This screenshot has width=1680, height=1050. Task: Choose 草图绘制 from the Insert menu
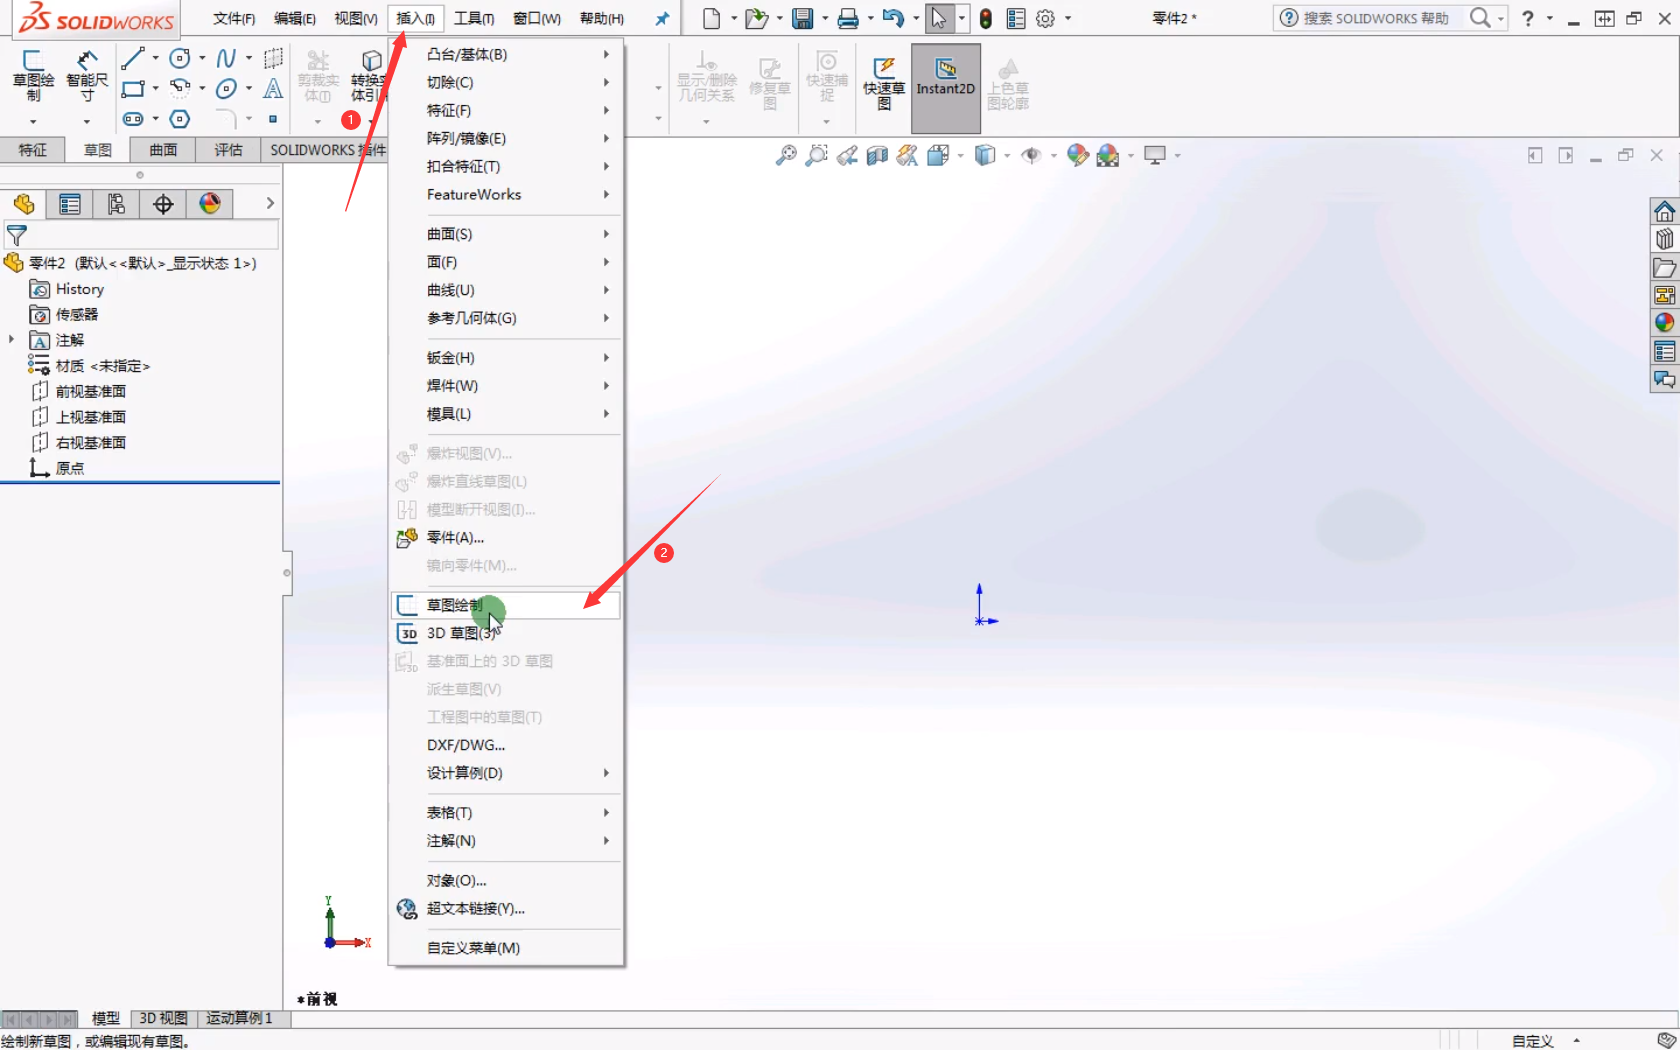point(506,605)
